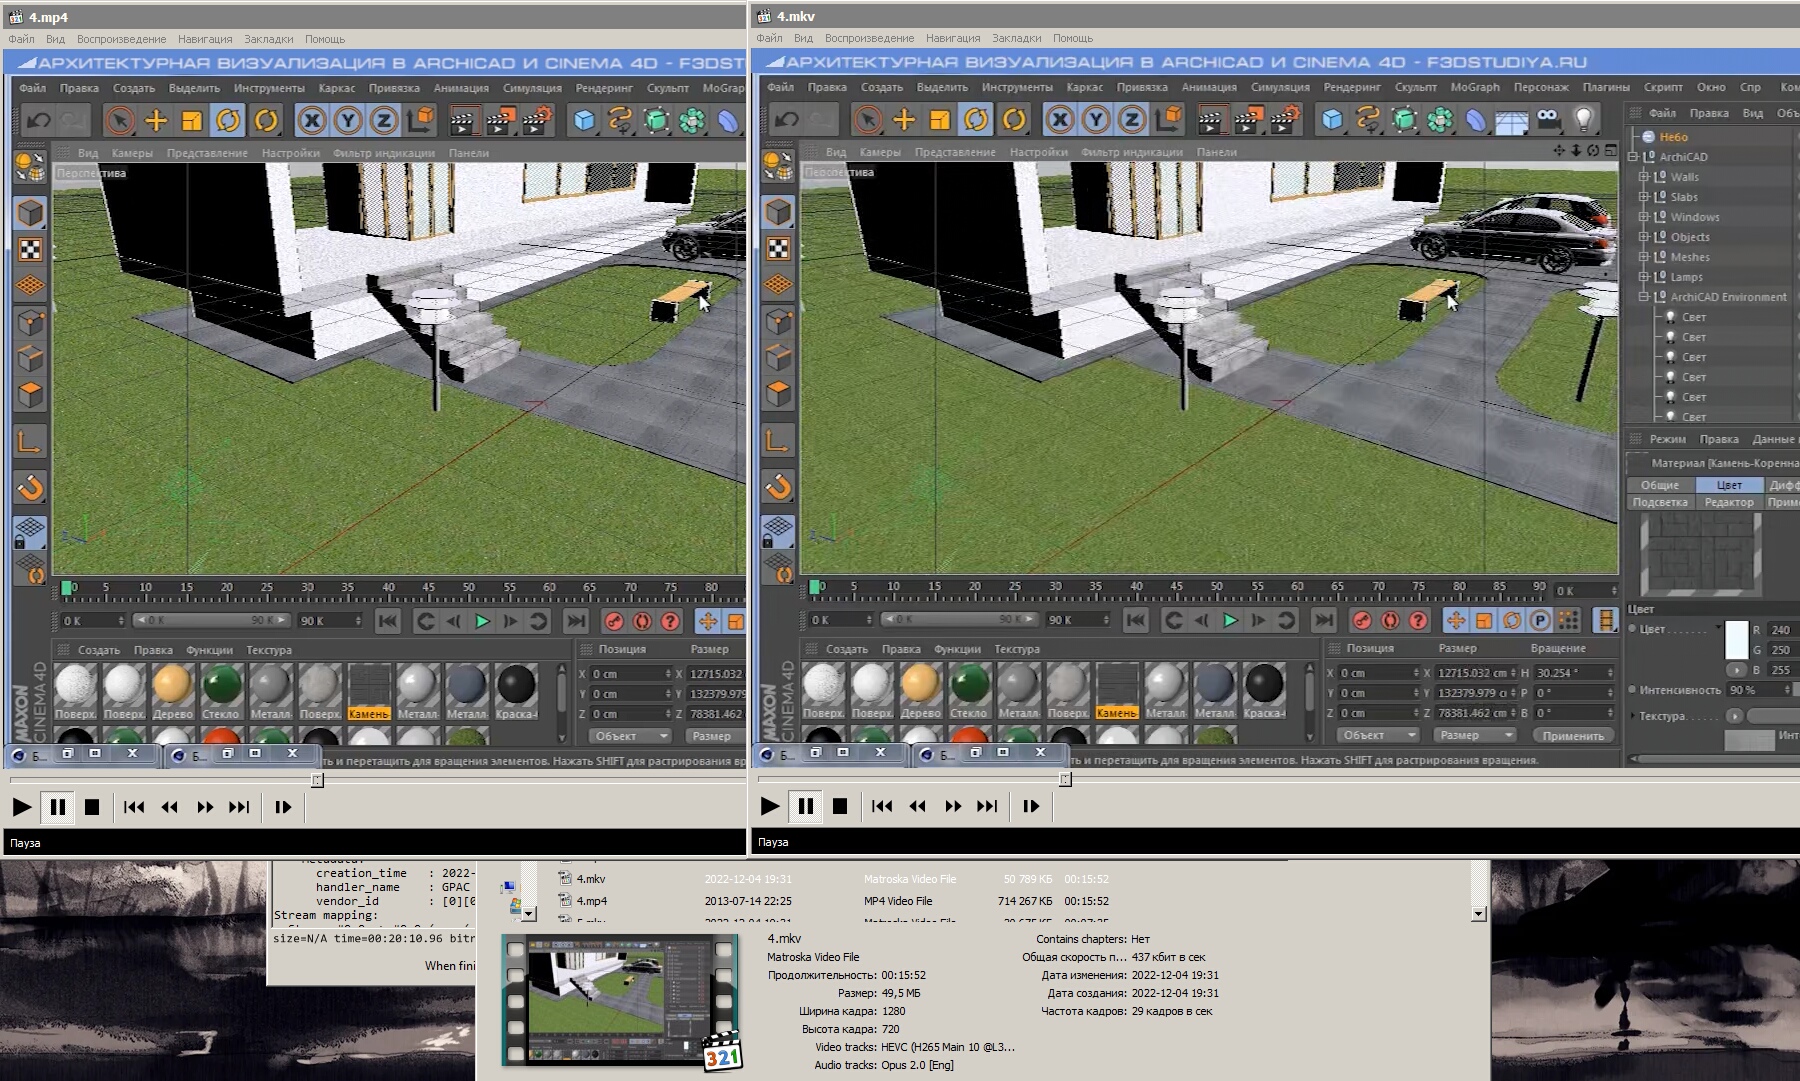Toggle X axis lock in 4.mp4 window

point(312,121)
